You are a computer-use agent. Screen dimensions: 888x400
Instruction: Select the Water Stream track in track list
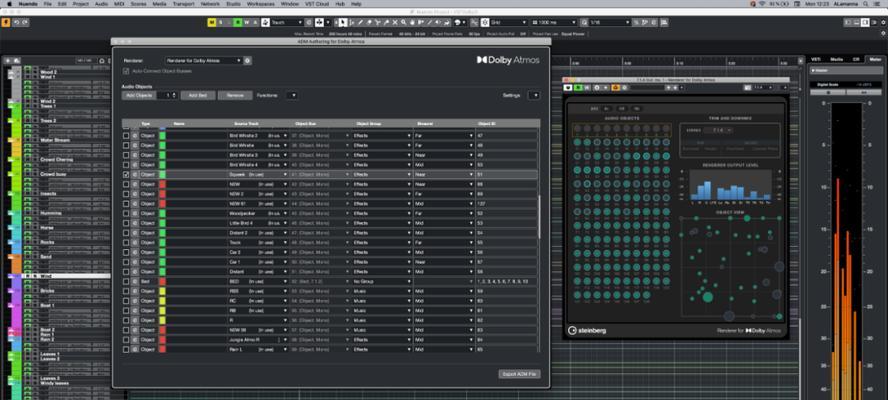55,139
